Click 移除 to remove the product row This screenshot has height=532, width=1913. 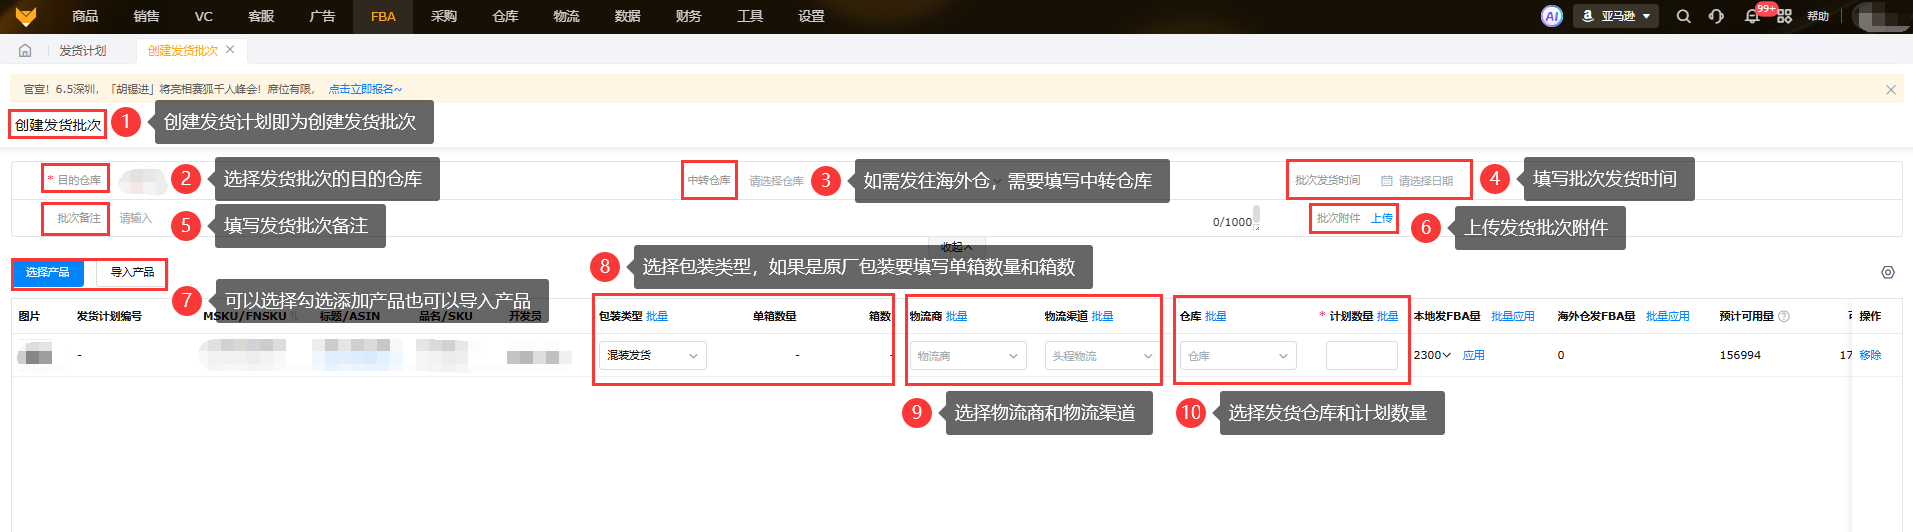1870,355
